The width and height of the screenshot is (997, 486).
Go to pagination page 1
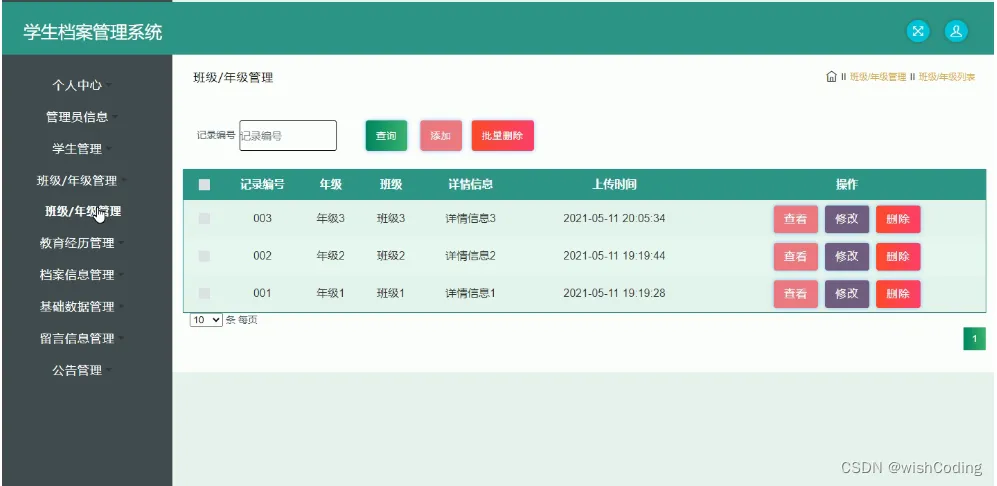pyautogui.click(x=974, y=339)
